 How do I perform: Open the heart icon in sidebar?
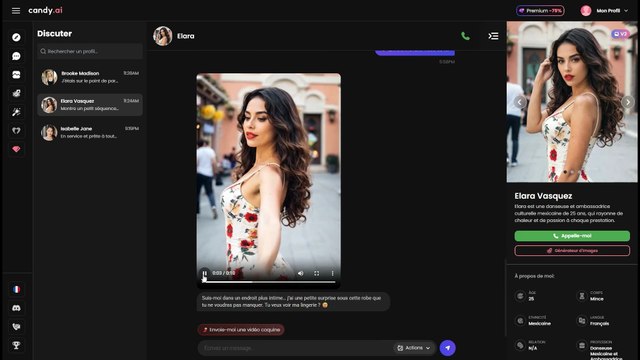click(16, 131)
